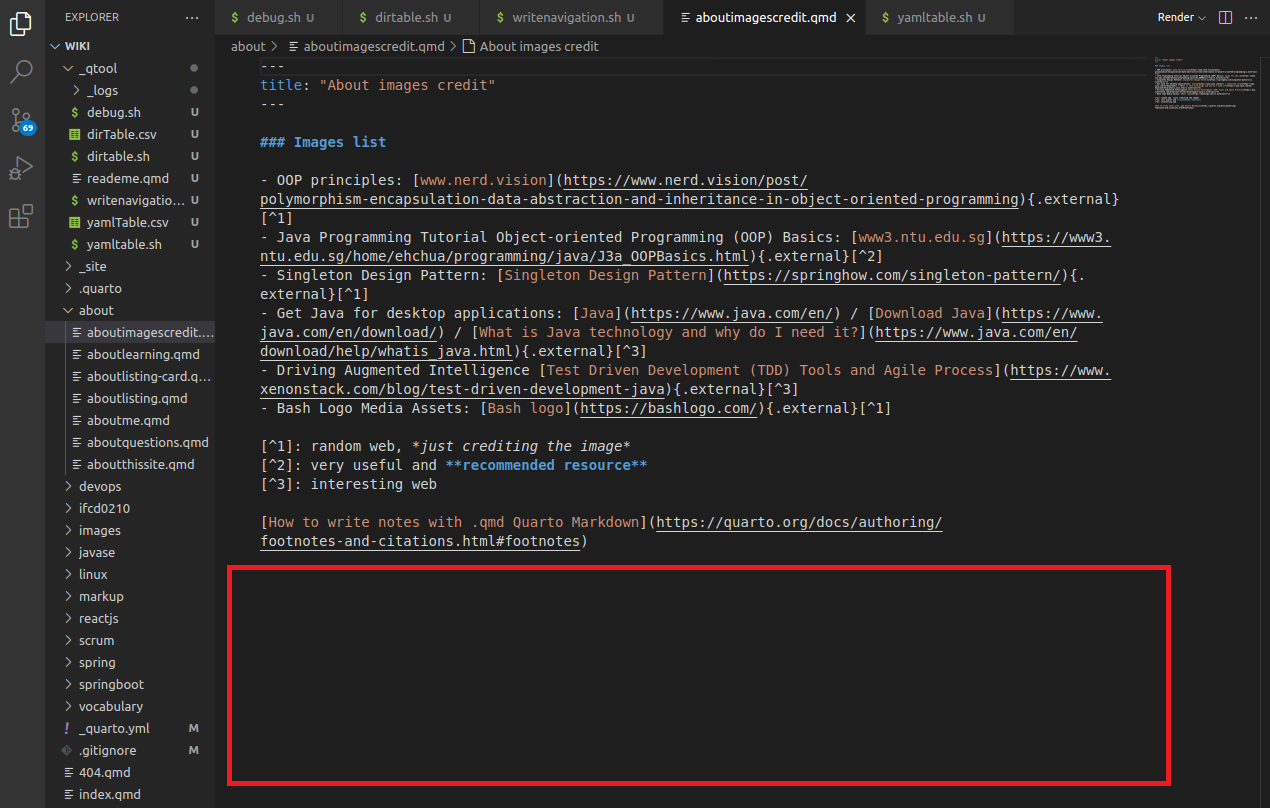Open the Extensions view

coord(21,216)
